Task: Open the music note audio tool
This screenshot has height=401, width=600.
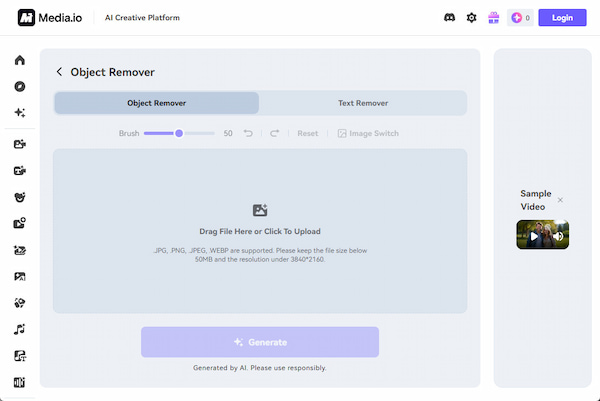Action: pyautogui.click(x=19, y=328)
